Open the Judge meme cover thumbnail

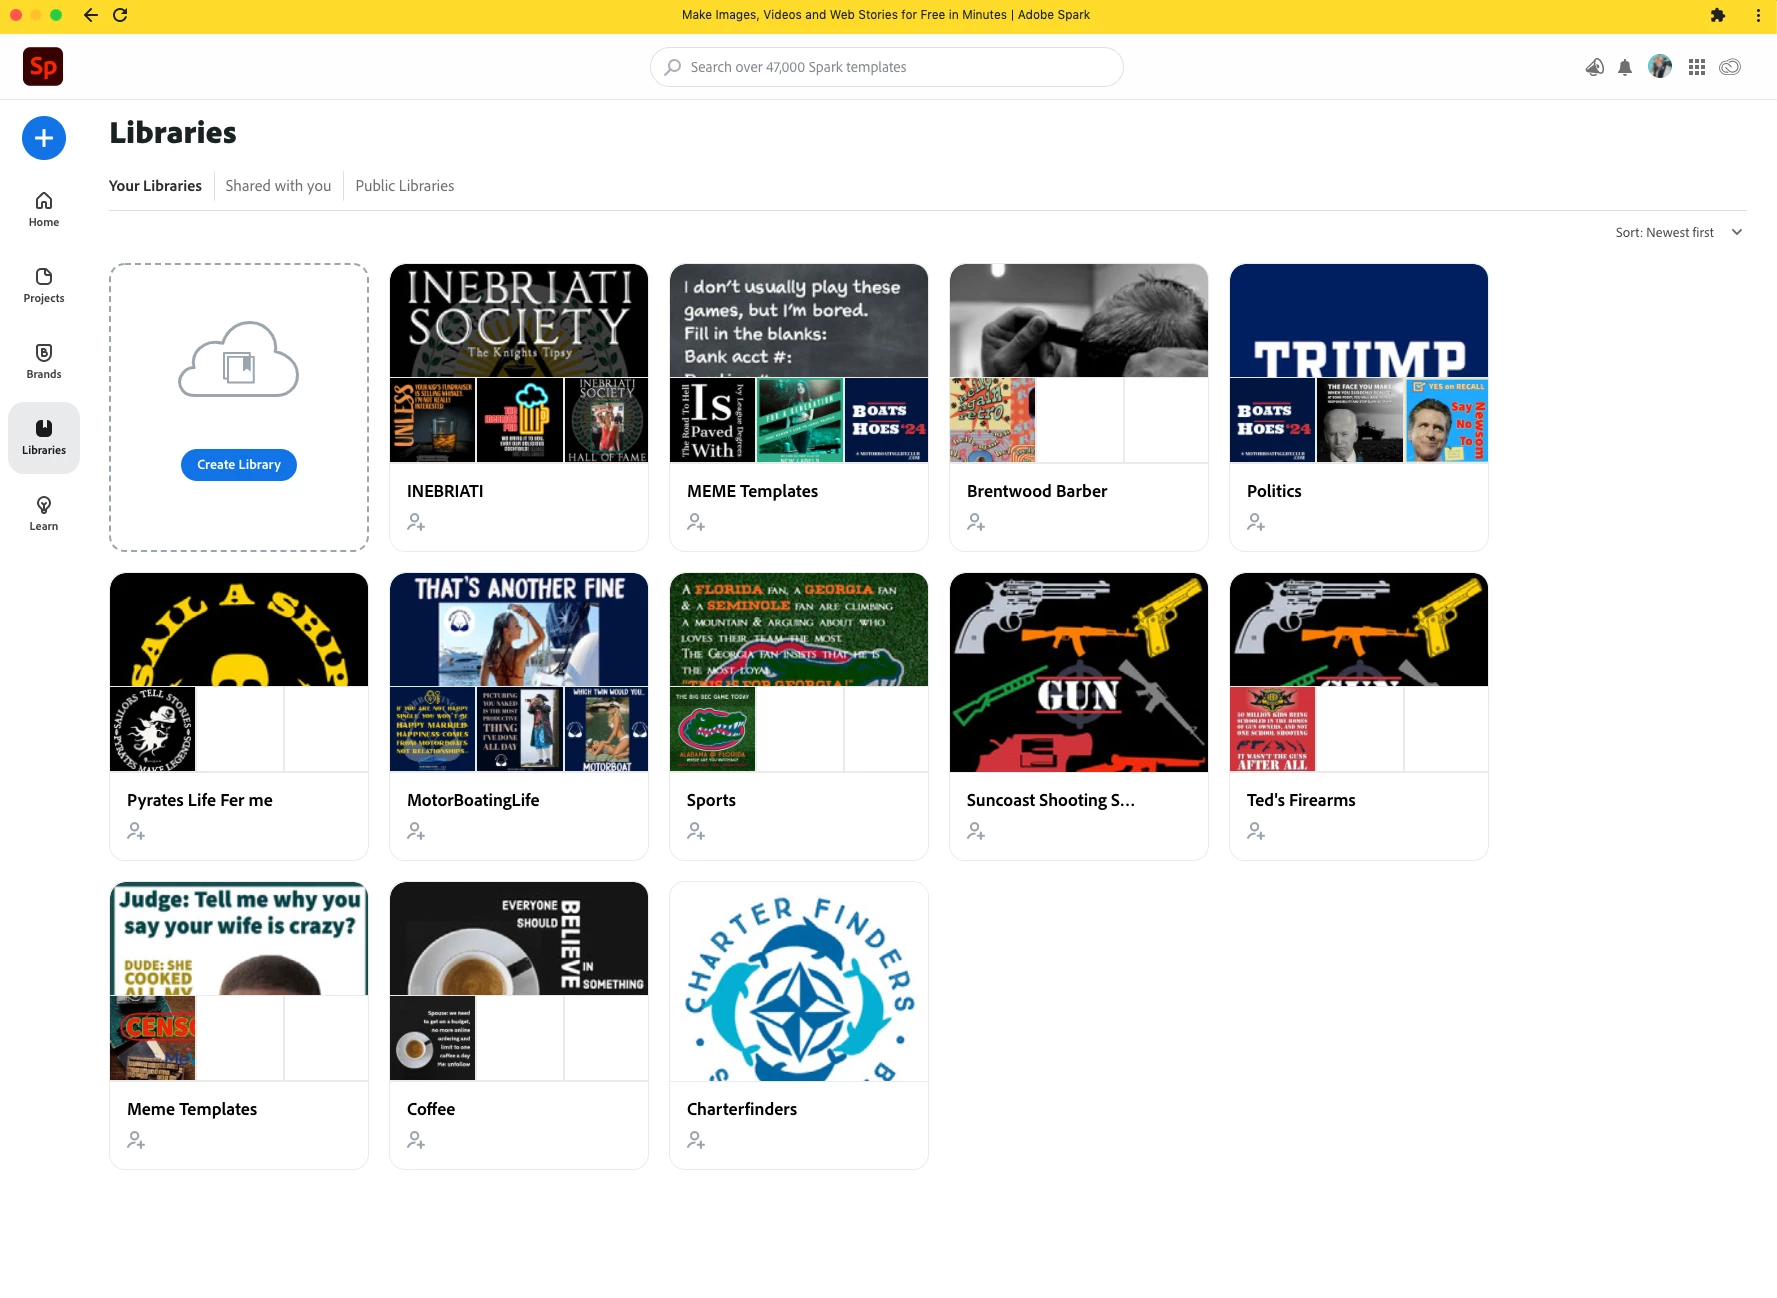pos(239,938)
